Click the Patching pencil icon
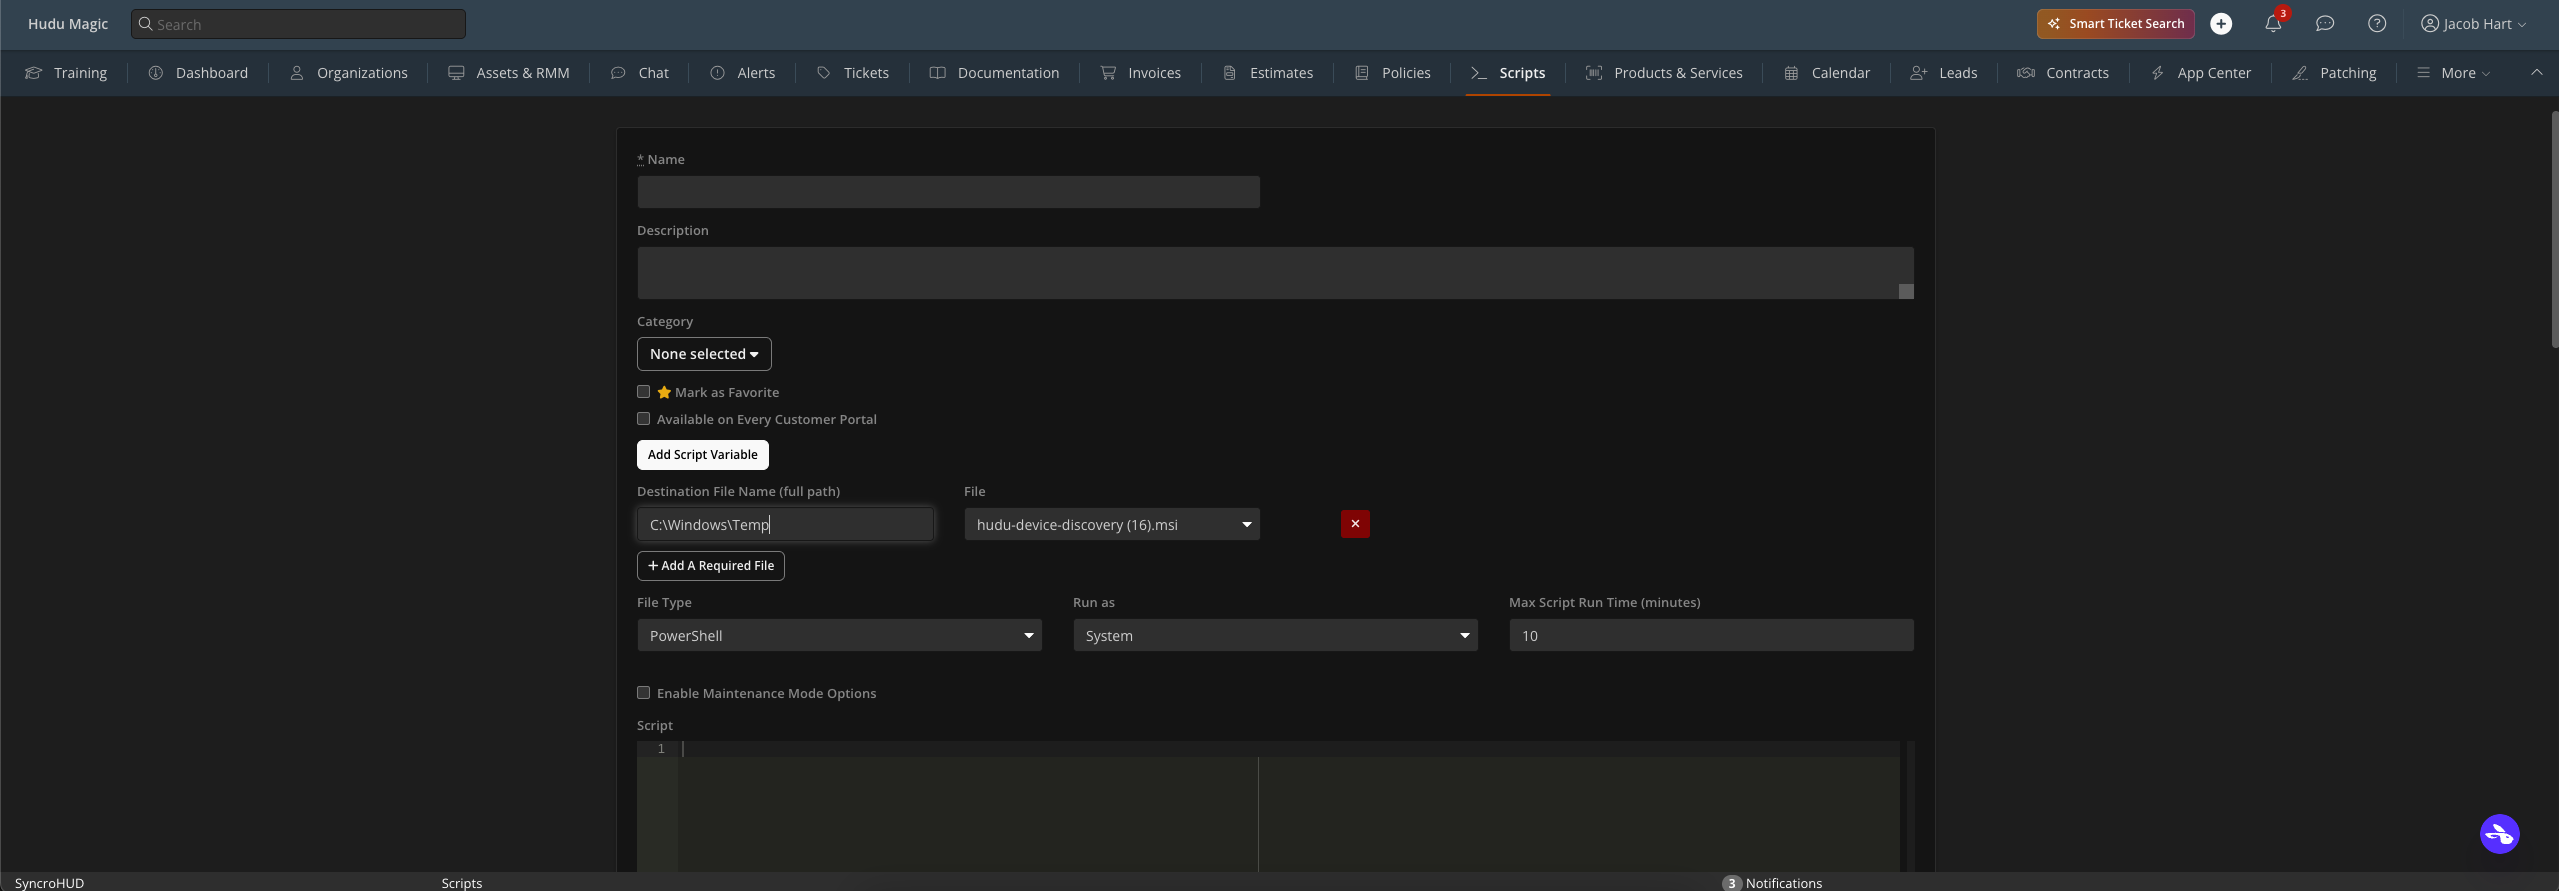The image size is (2559, 891). pos(2300,73)
